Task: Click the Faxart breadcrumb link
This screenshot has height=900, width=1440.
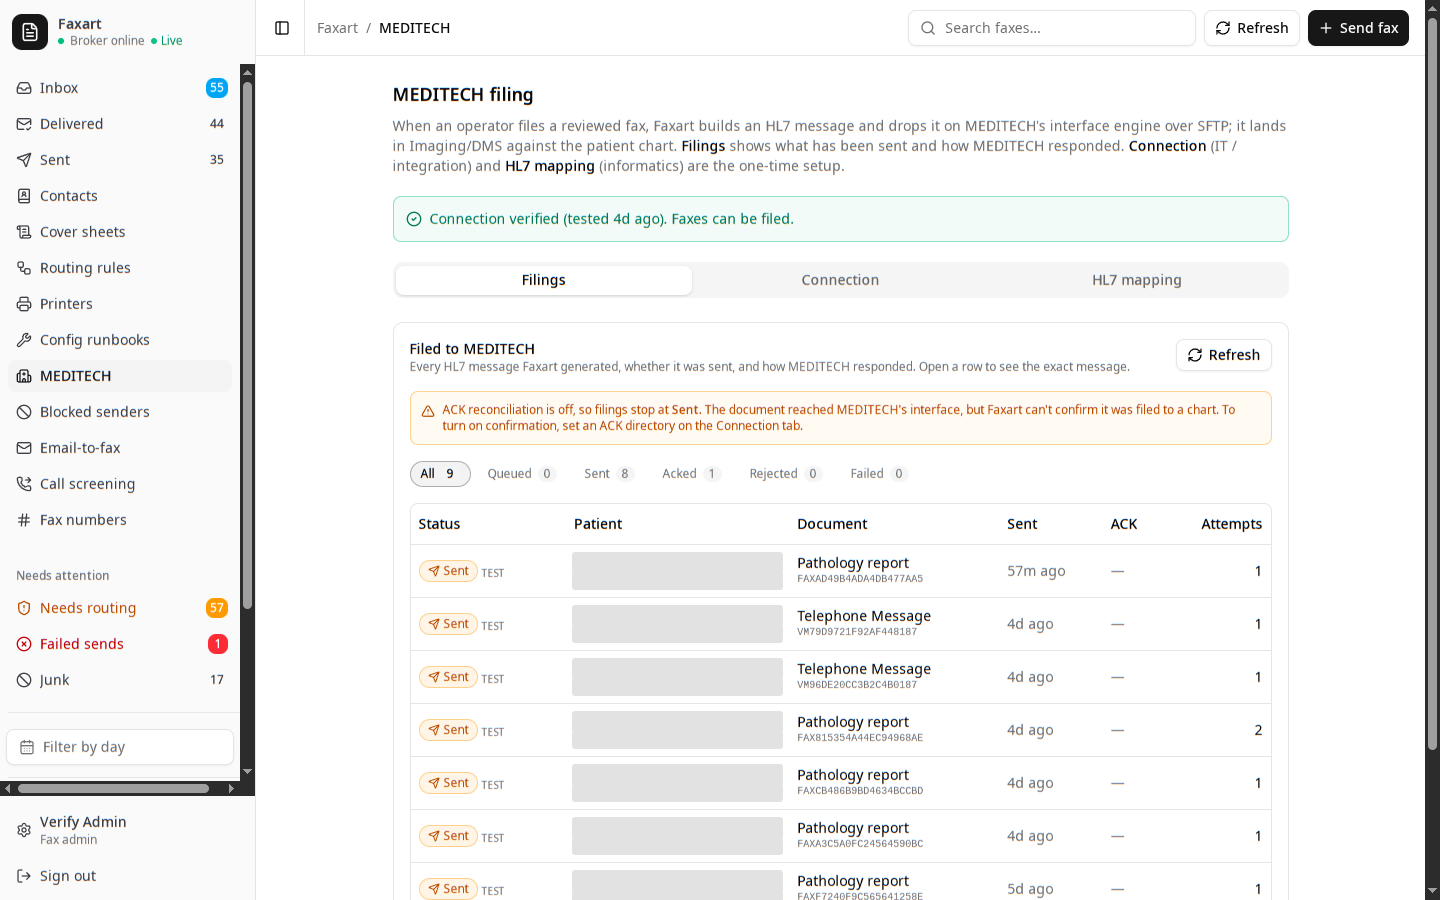Action: [337, 28]
